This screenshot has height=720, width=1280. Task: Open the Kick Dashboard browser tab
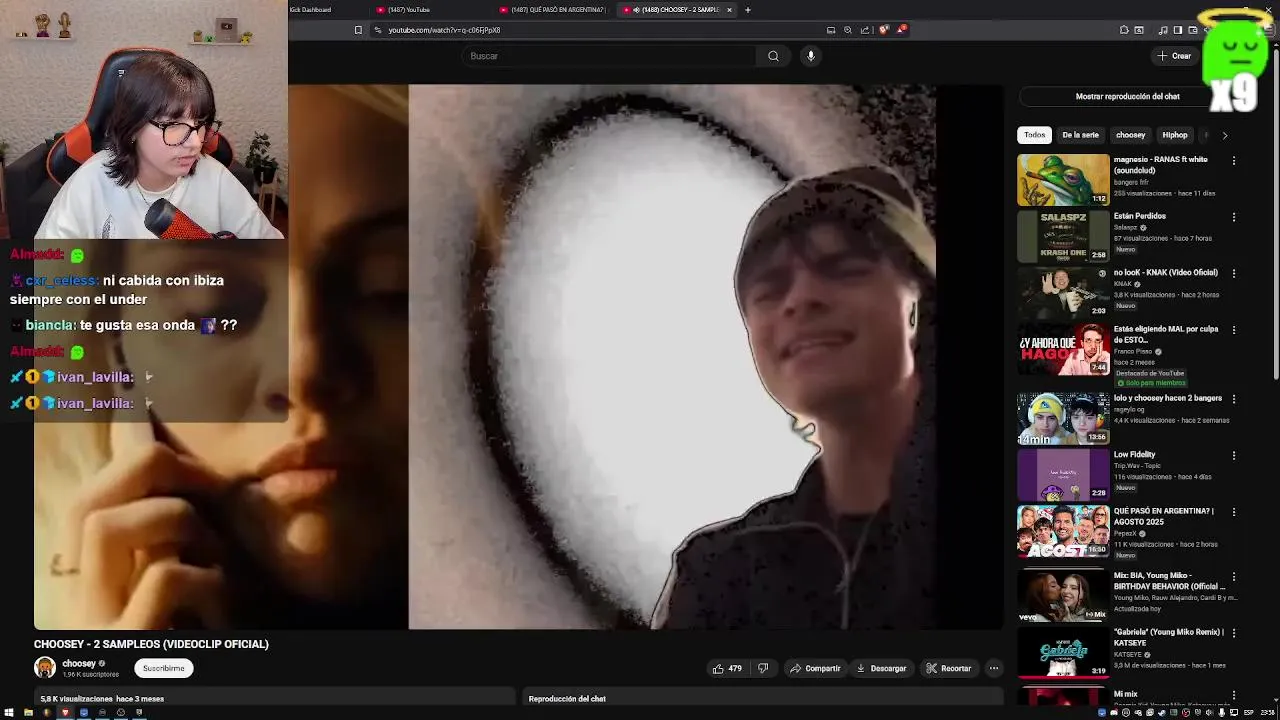coord(310,10)
